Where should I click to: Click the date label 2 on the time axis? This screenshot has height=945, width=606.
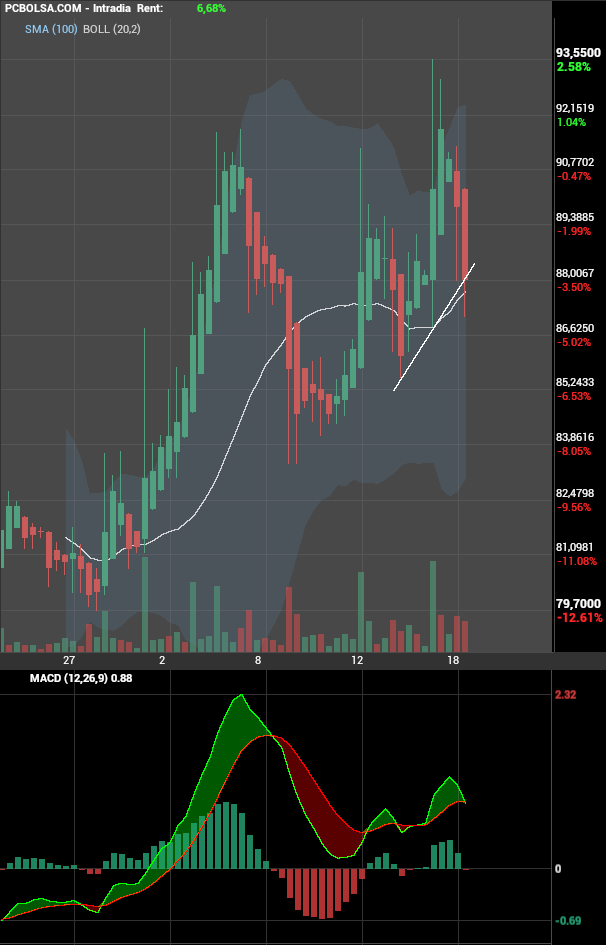162,660
